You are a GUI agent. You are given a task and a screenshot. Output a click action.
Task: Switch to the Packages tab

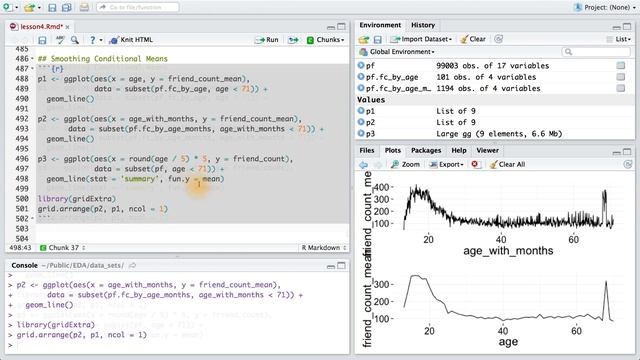(426, 151)
